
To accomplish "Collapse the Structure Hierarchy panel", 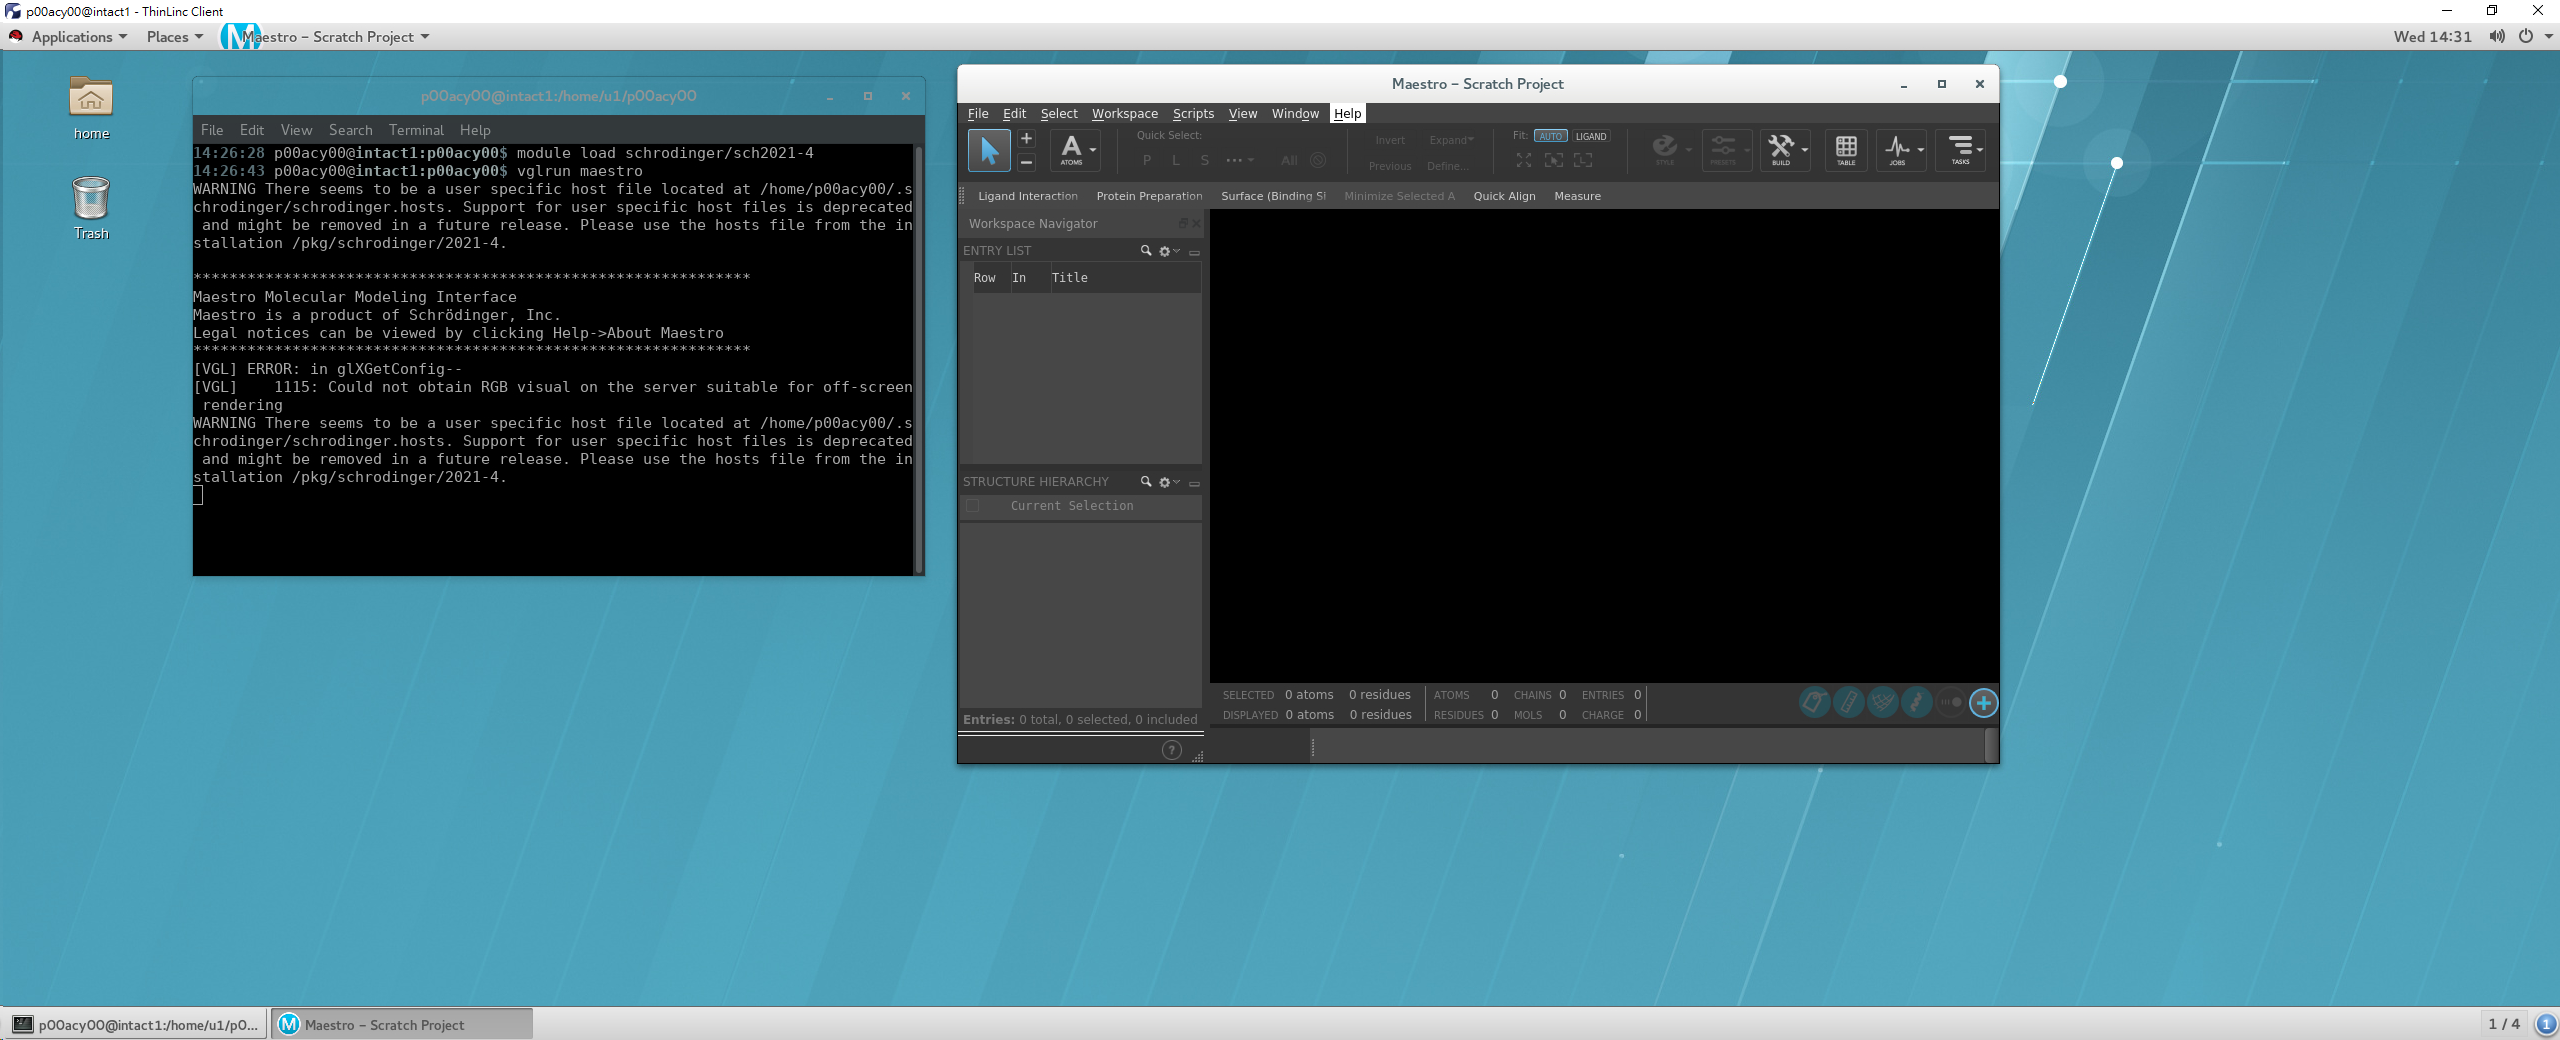I will tap(1194, 483).
